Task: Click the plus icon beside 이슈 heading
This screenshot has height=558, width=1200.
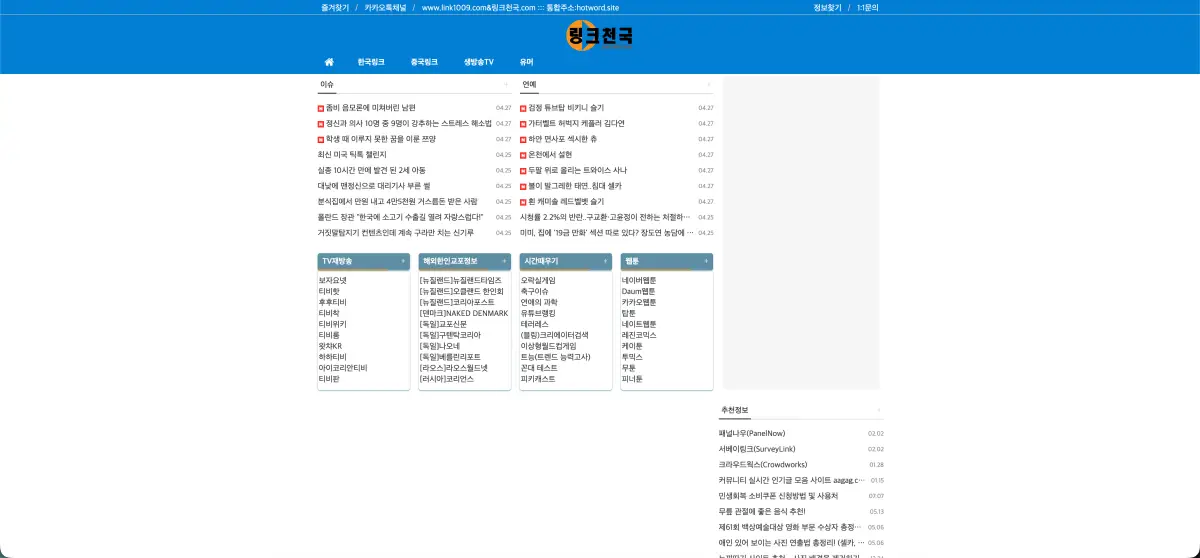Action: [507, 85]
